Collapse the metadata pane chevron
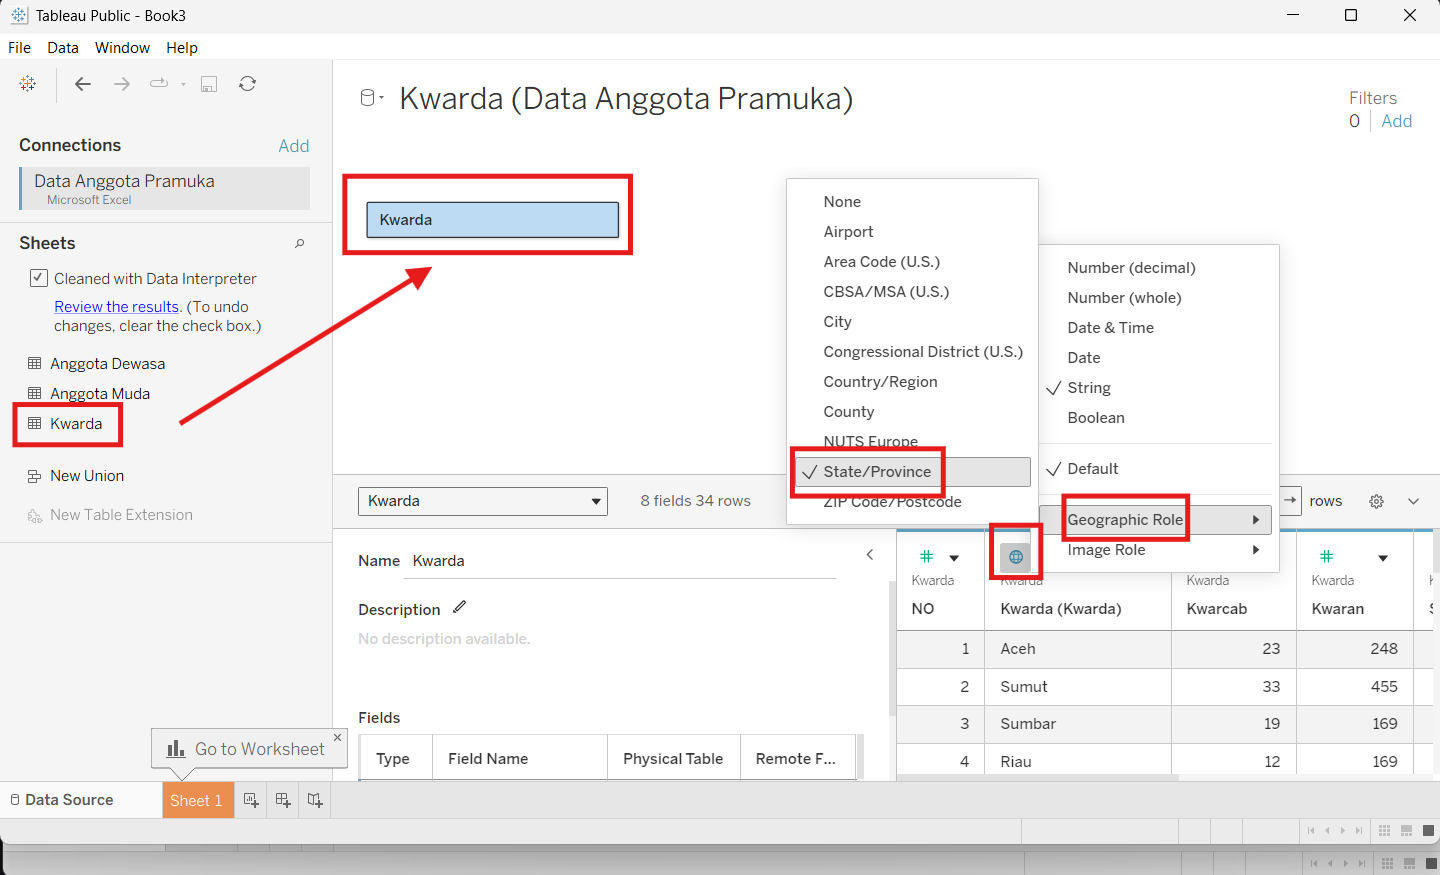 click(x=870, y=554)
